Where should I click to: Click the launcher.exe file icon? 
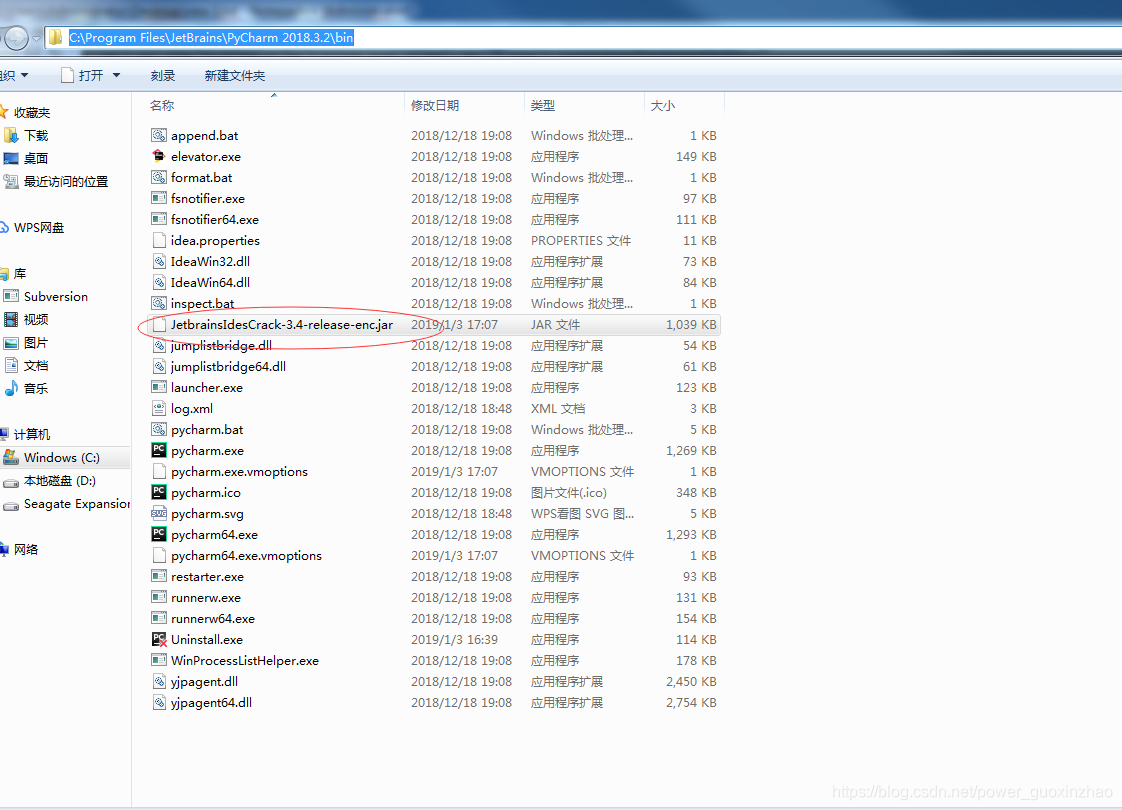[159, 387]
